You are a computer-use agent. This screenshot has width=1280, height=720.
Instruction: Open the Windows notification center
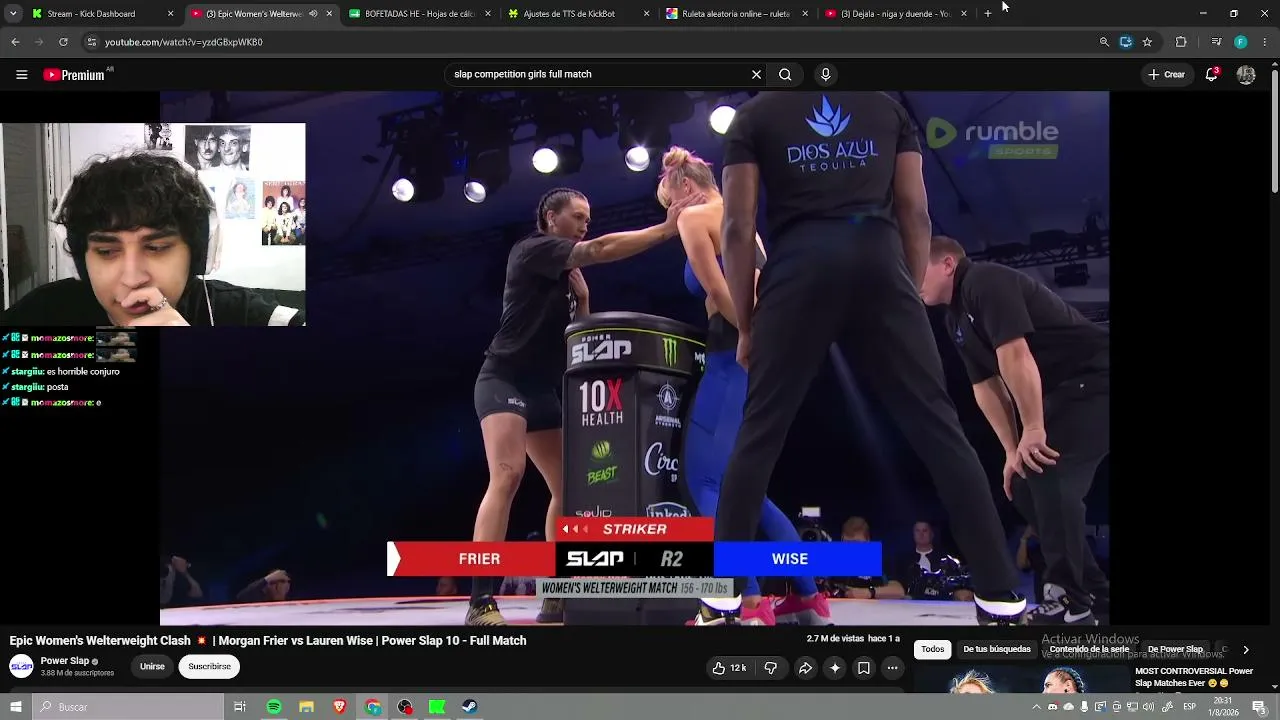[x=1259, y=707]
